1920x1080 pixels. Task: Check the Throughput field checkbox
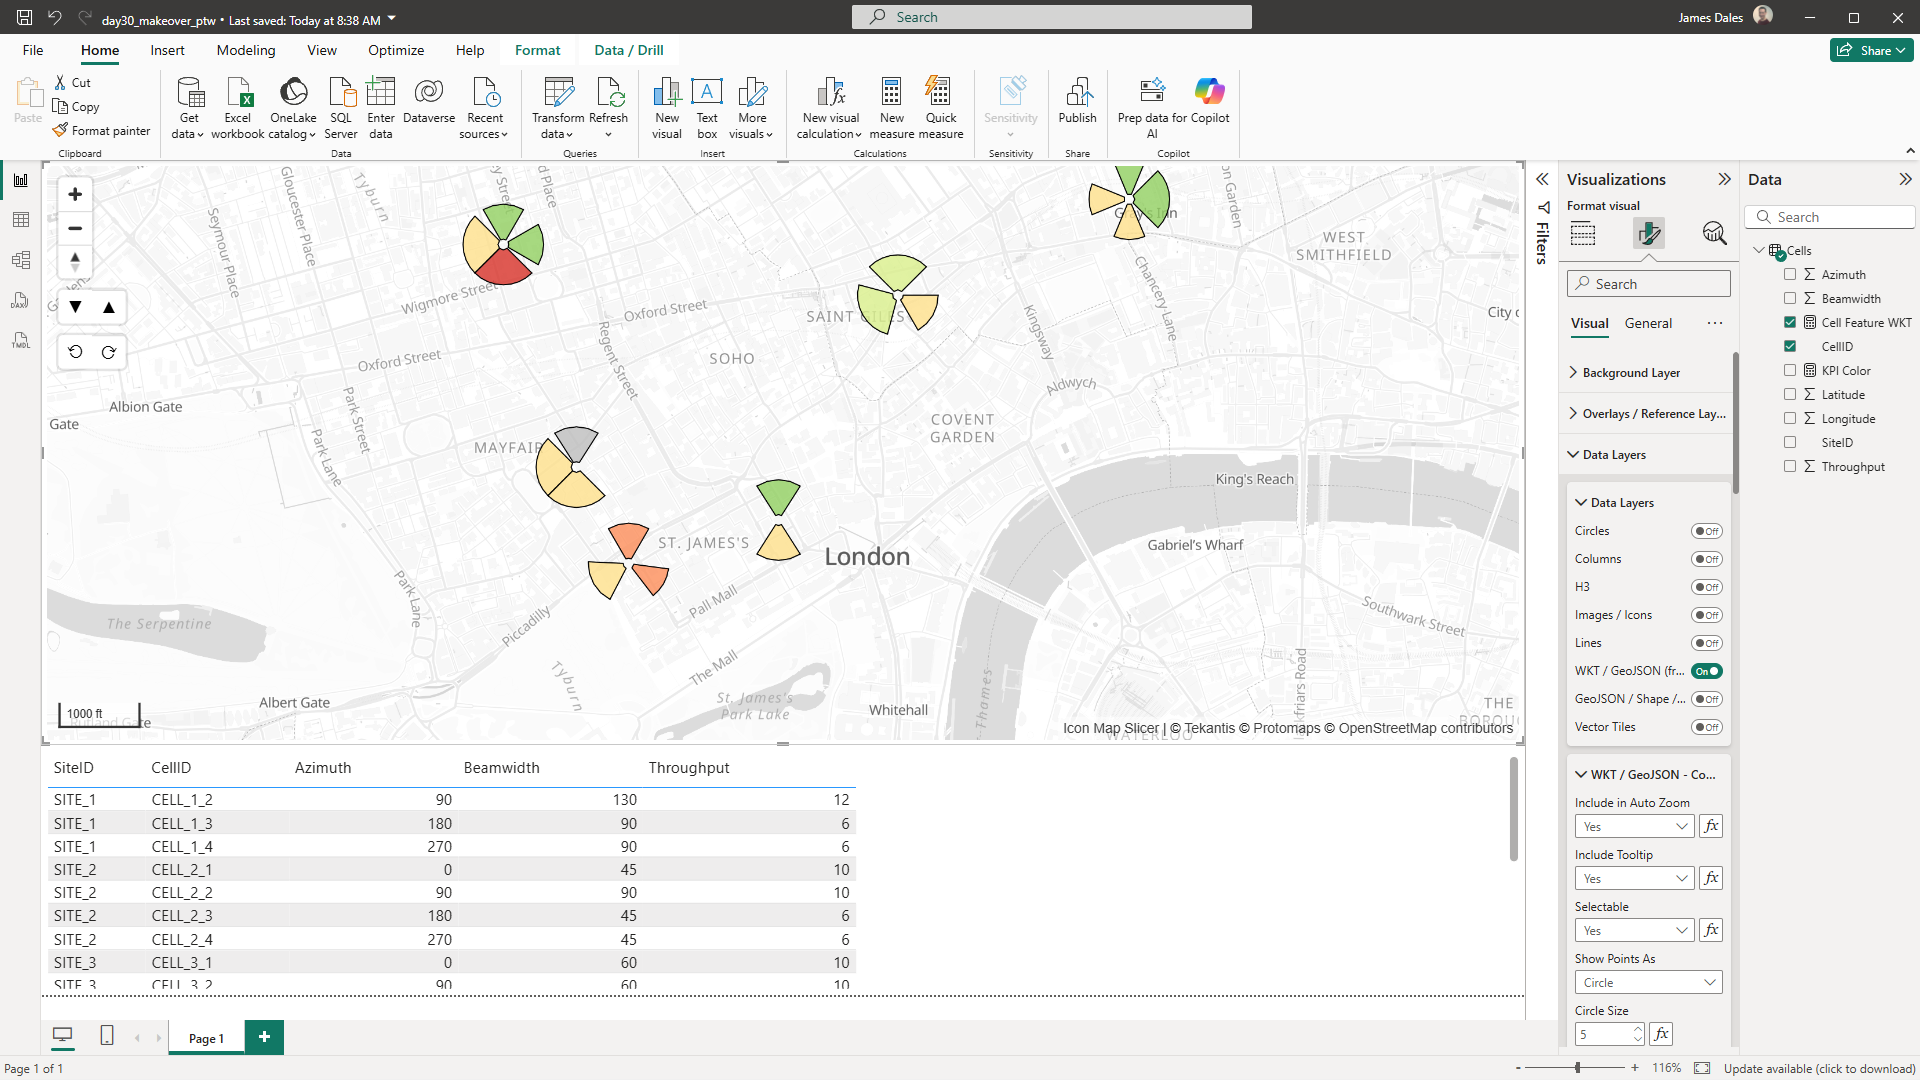tap(1790, 466)
